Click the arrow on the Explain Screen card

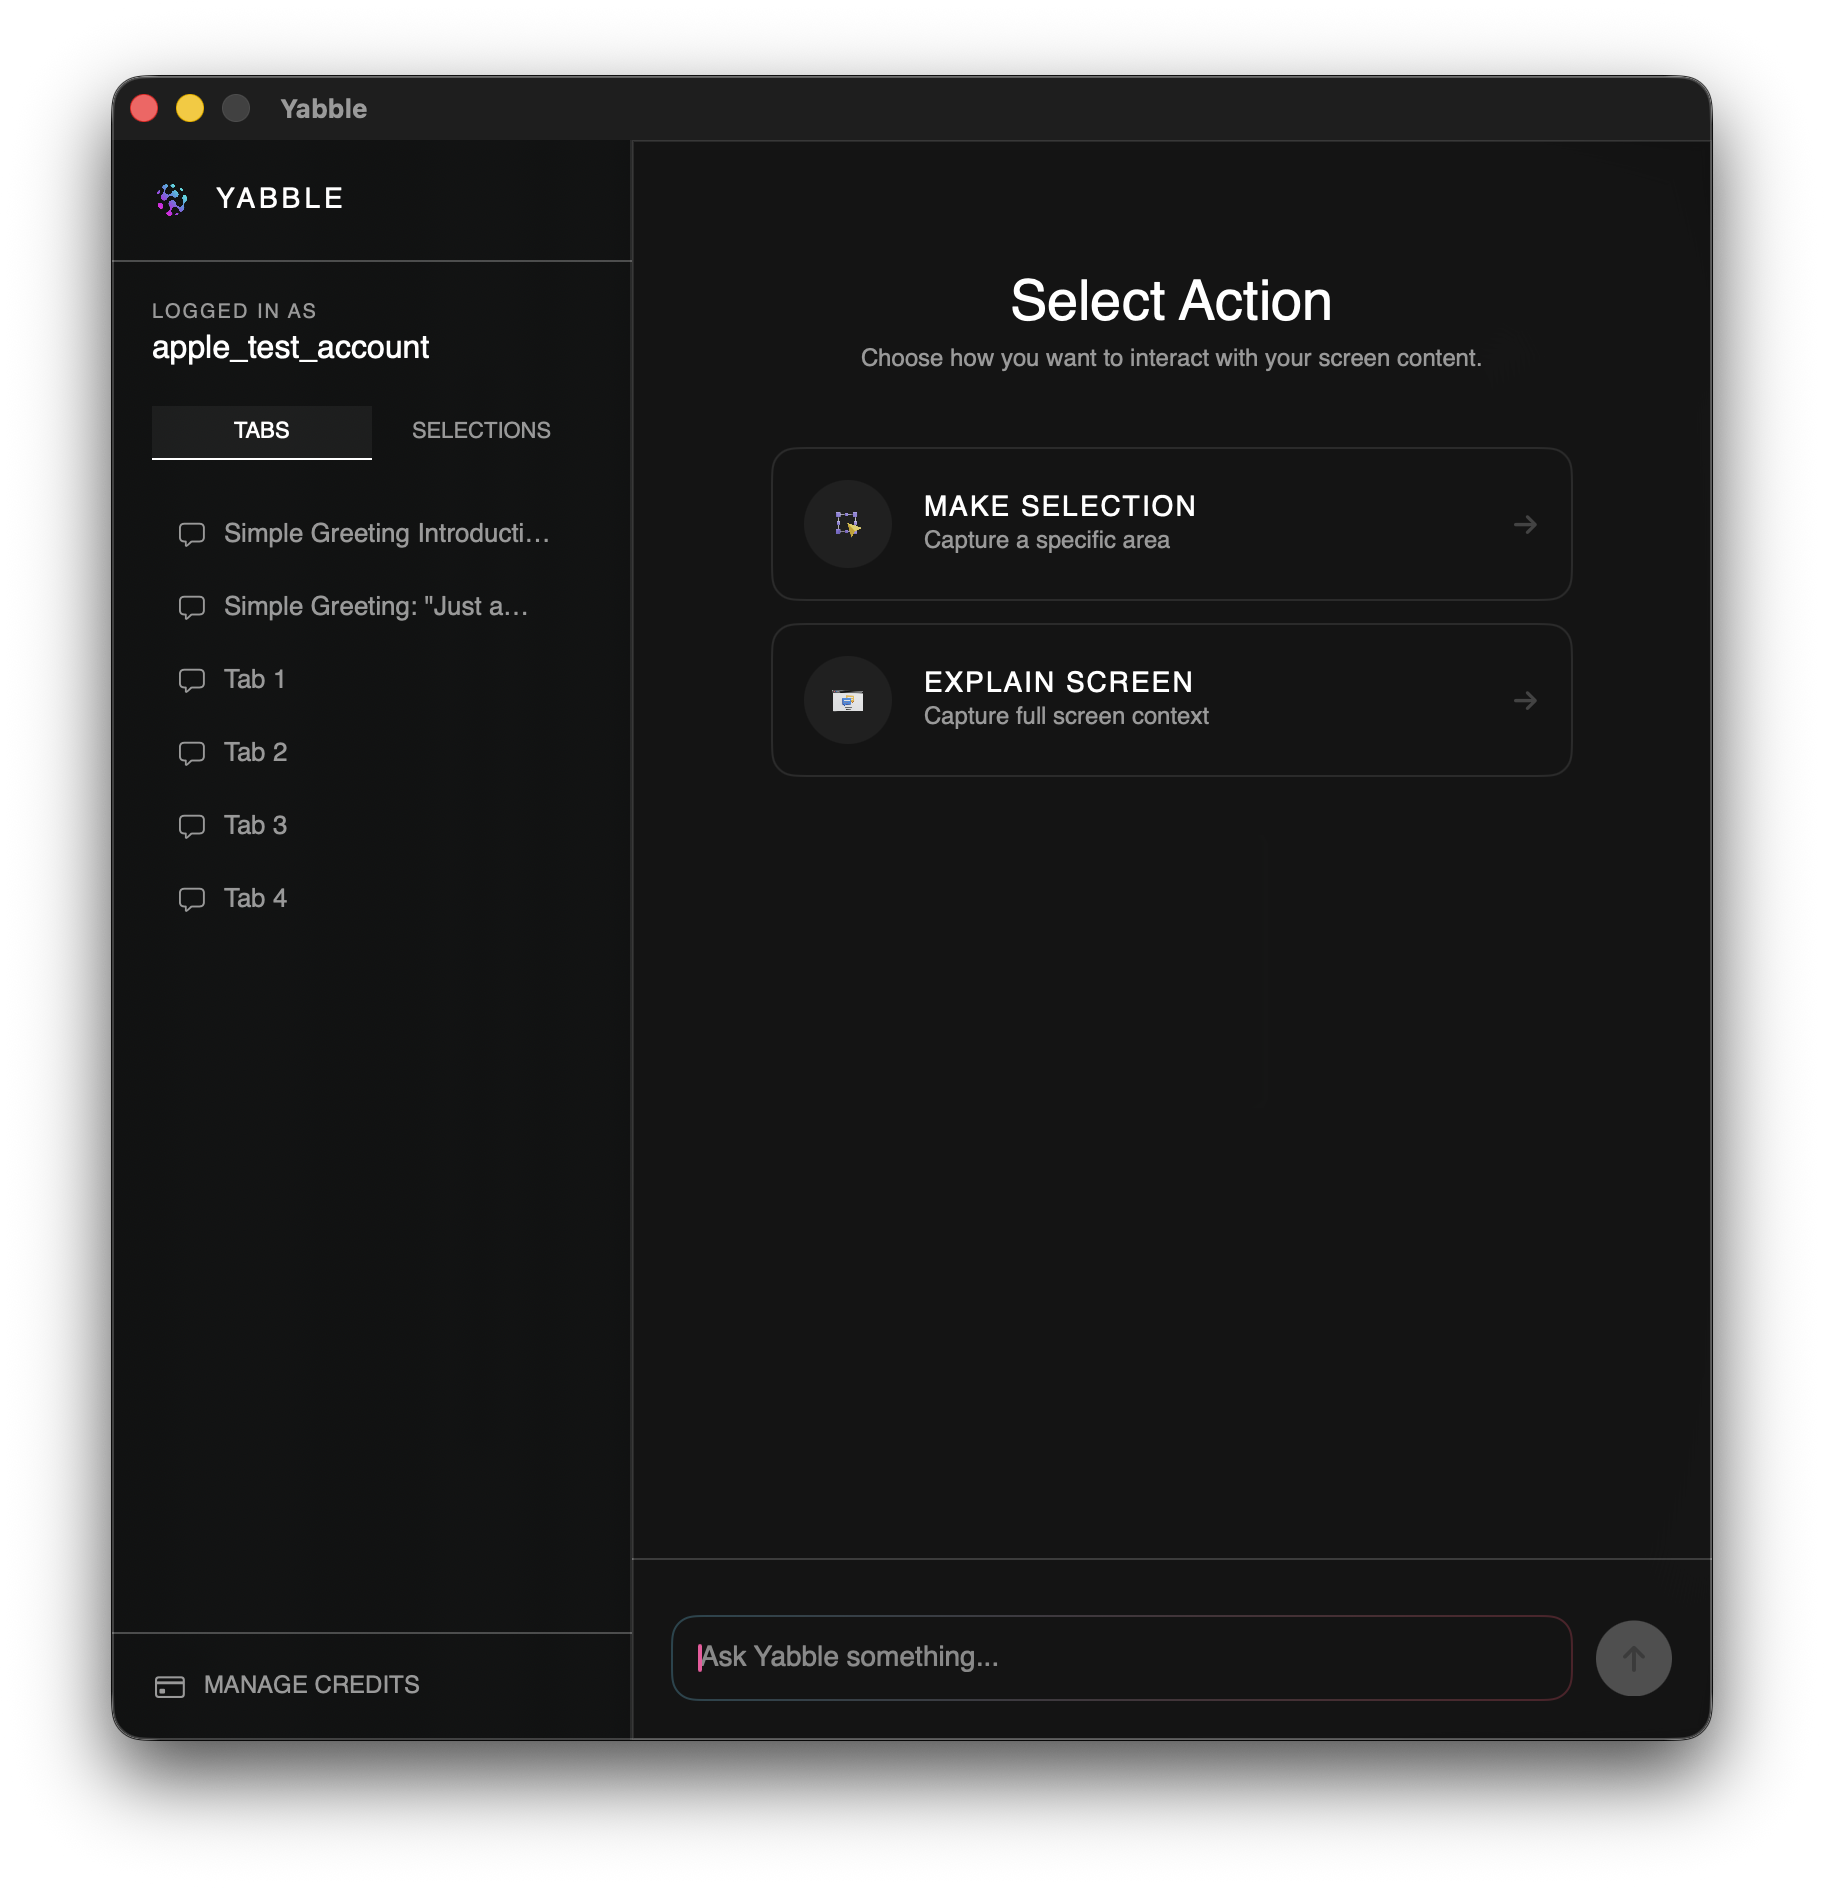(1526, 700)
